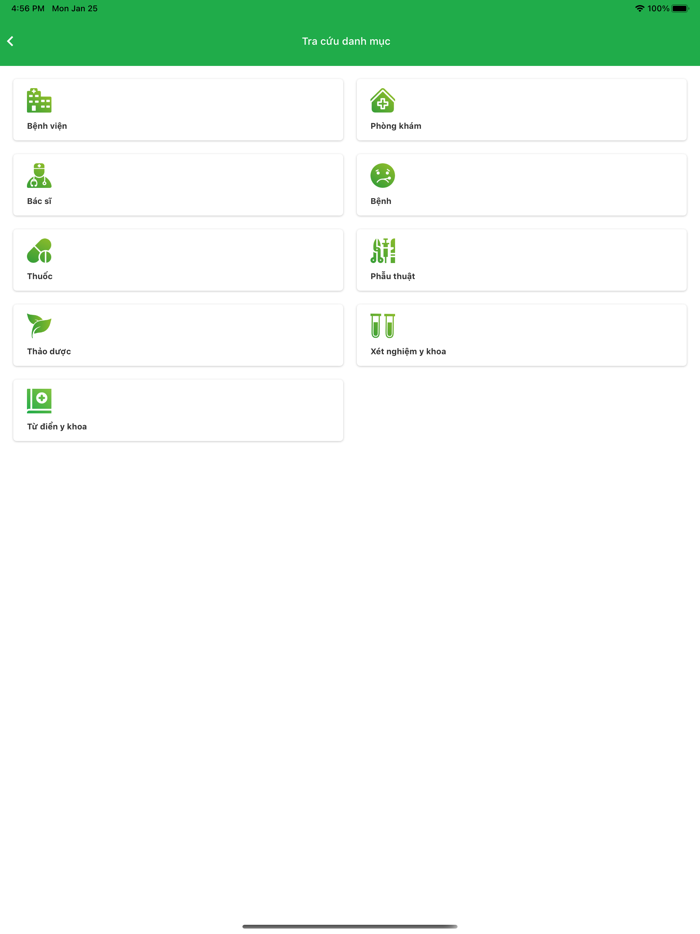Select the clinic house icon

[382, 100]
